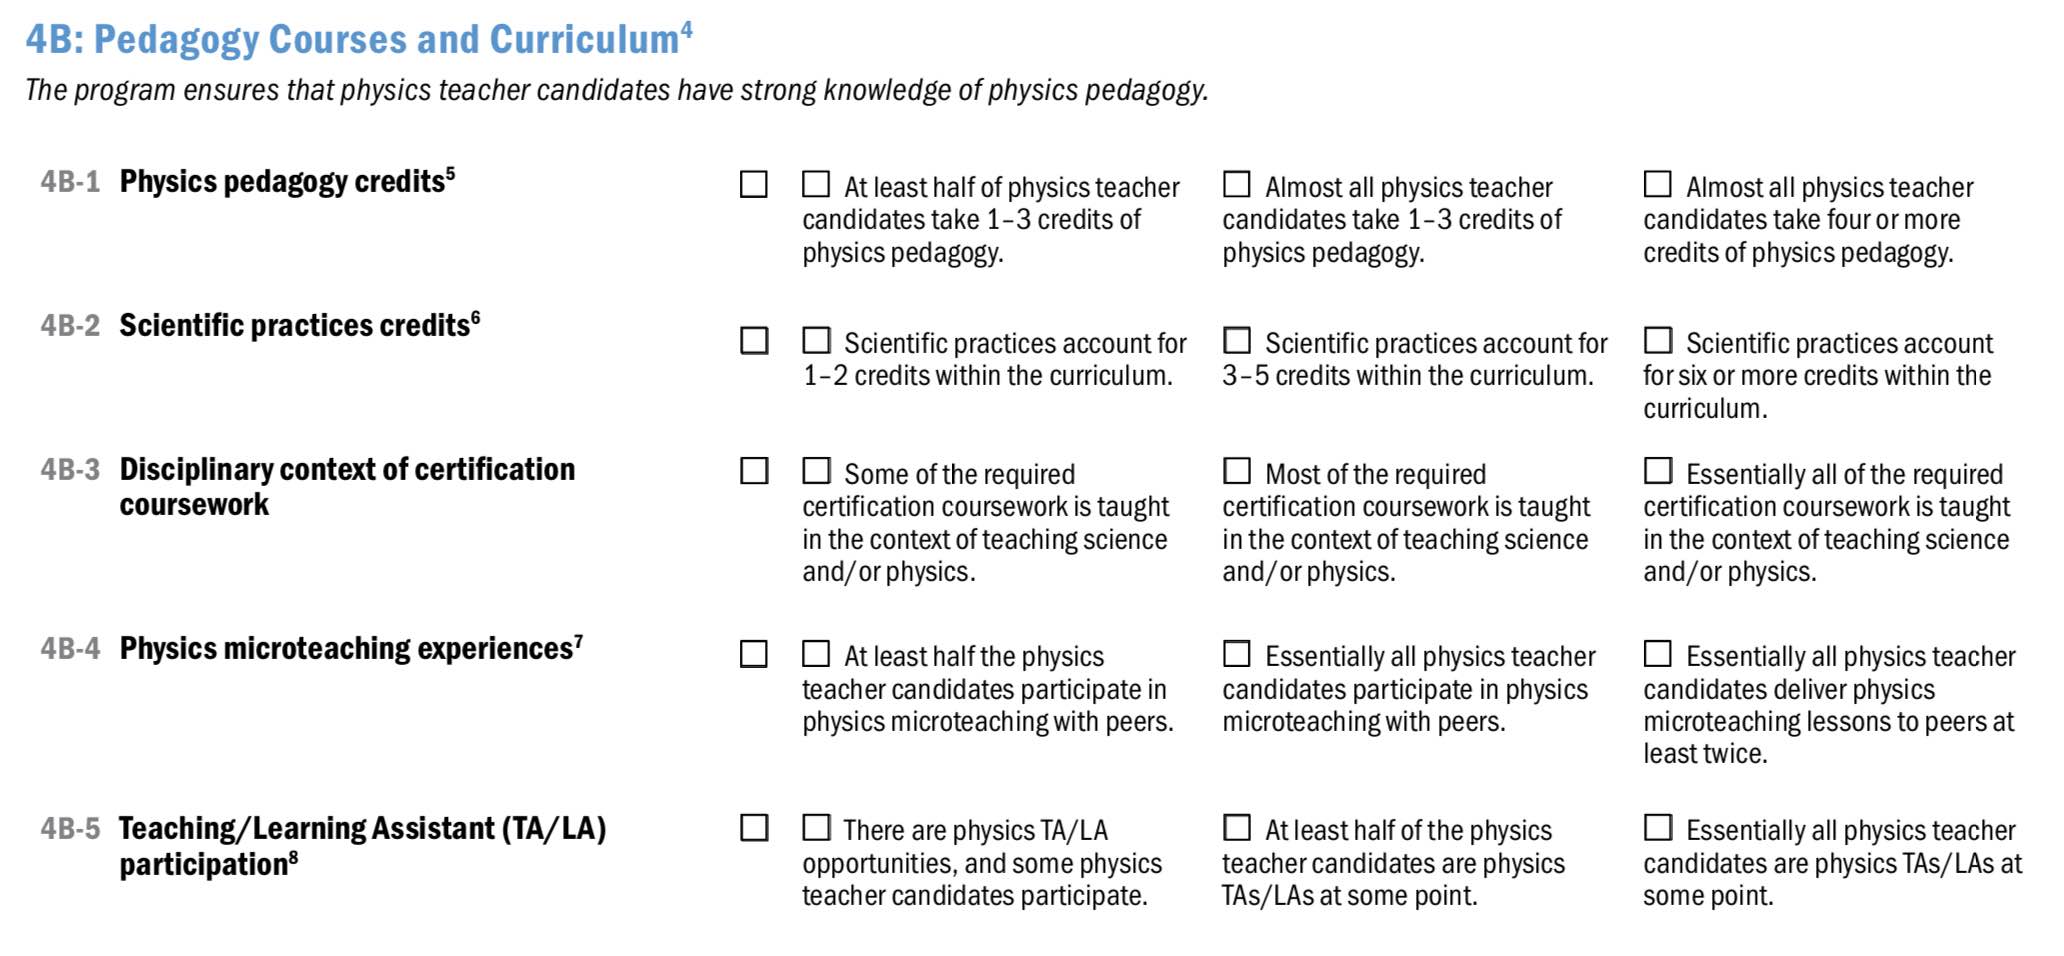Check 'Scientific practices account for six or more credits'
Image resolution: width=2064 pixels, height=956 pixels.
pyautogui.click(x=1658, y=341)
